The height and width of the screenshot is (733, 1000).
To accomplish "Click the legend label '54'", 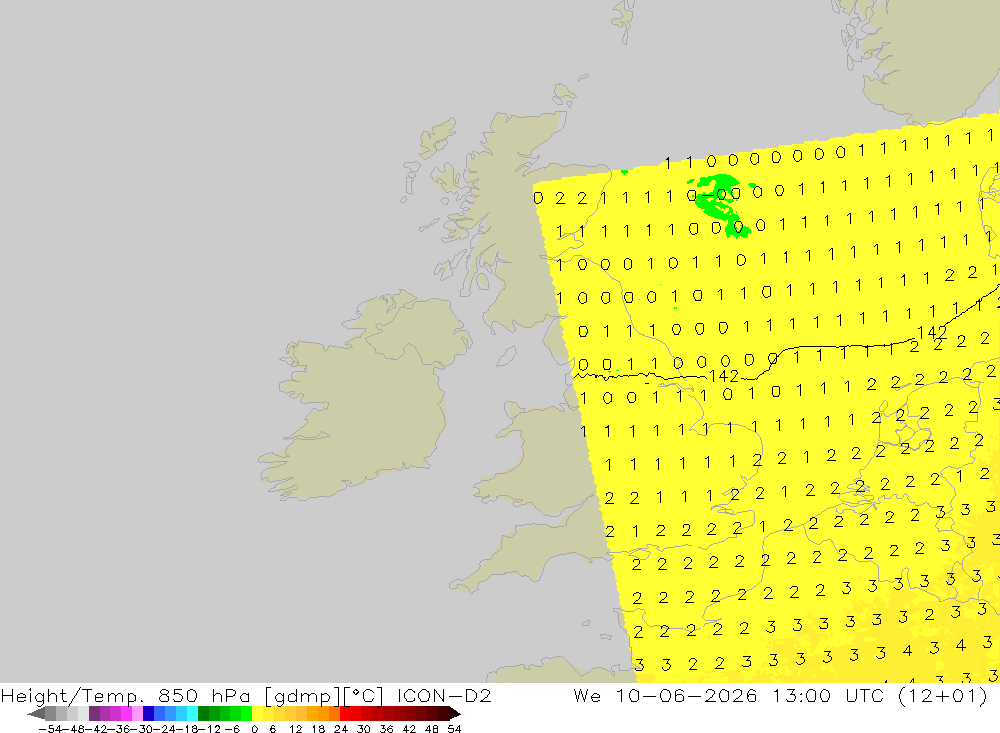I will click(454, 729).
